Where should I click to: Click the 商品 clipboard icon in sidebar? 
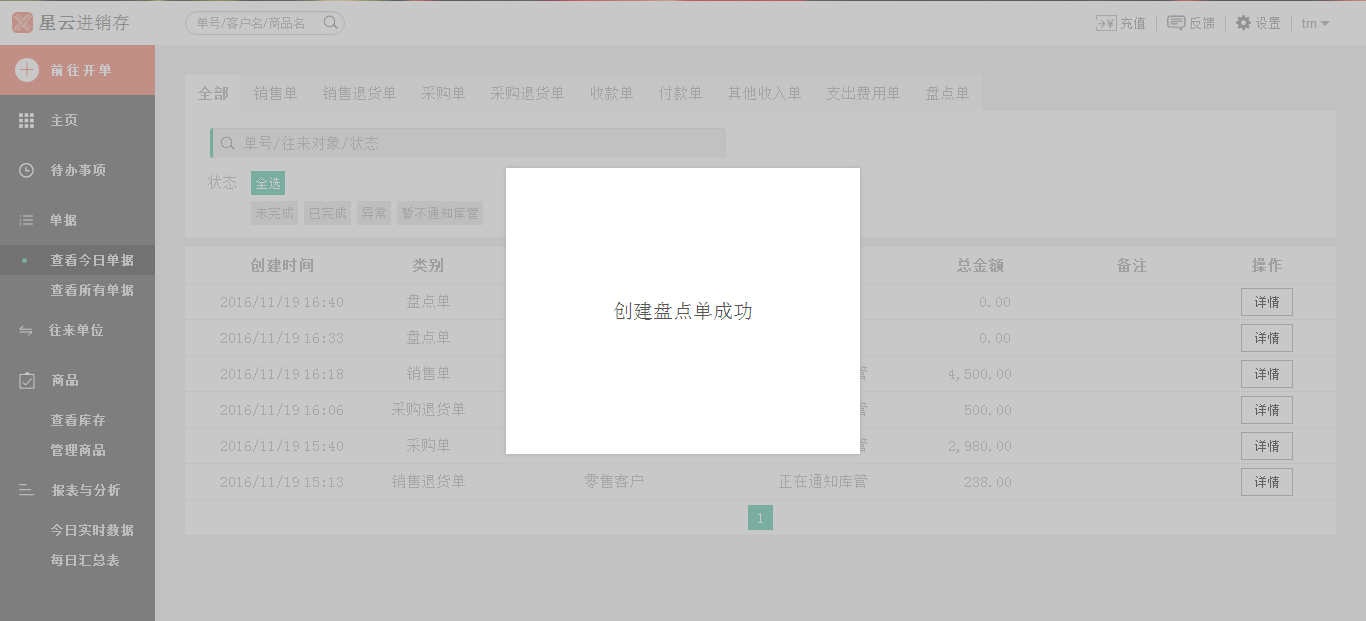pos(27,380)
